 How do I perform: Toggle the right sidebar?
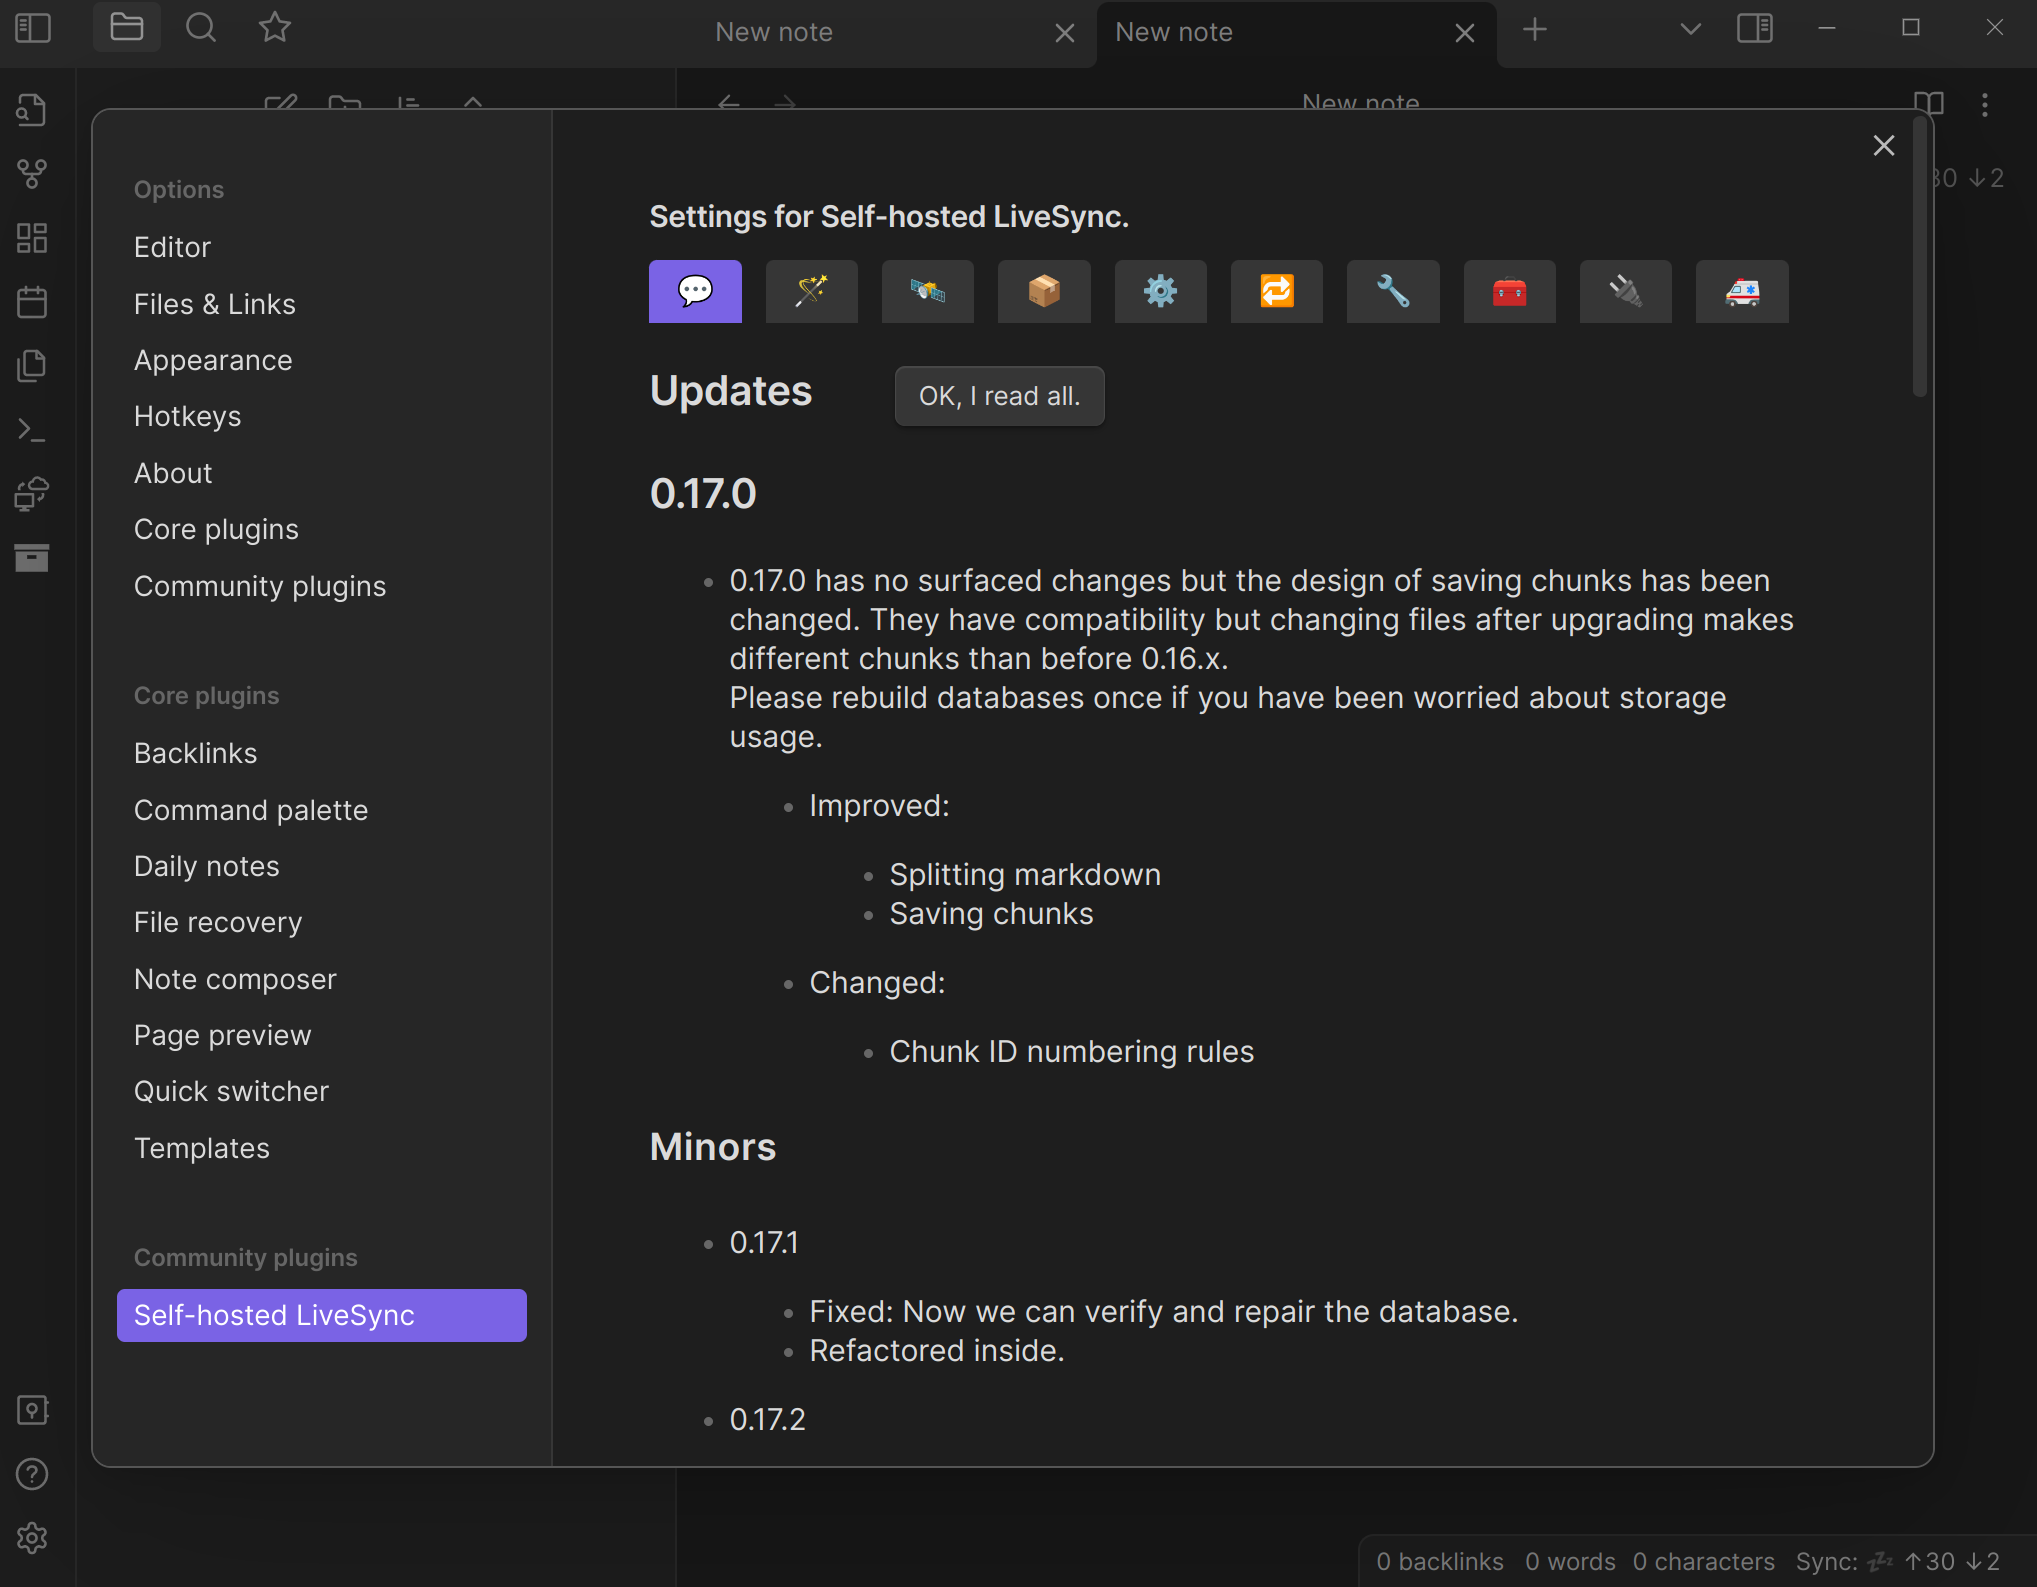click(1755, 28)
